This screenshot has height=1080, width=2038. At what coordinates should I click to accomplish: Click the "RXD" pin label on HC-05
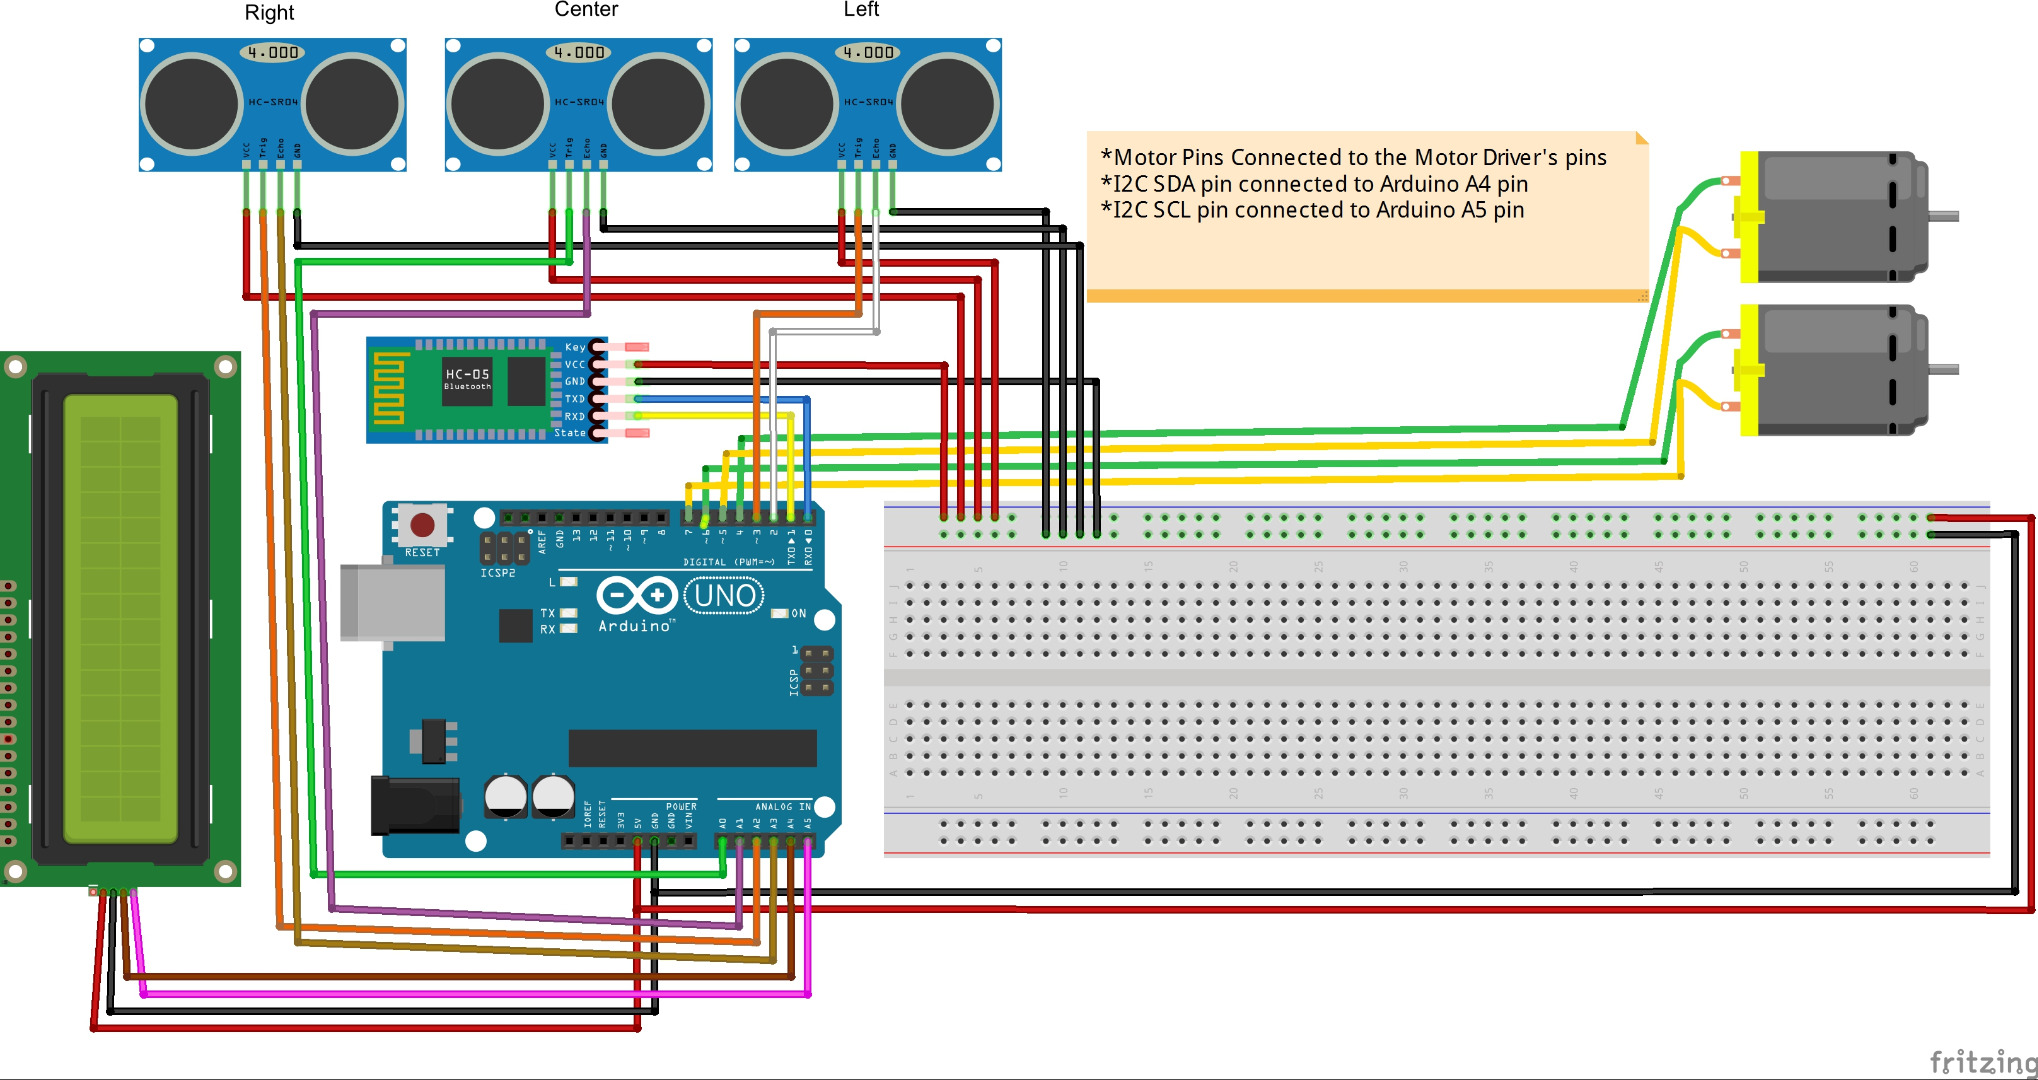575,416
